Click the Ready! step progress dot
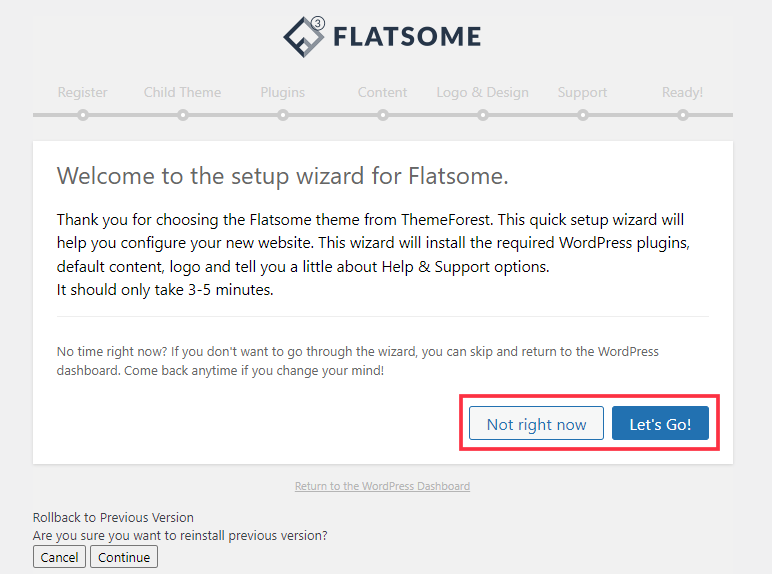 [x=683, y=115]
